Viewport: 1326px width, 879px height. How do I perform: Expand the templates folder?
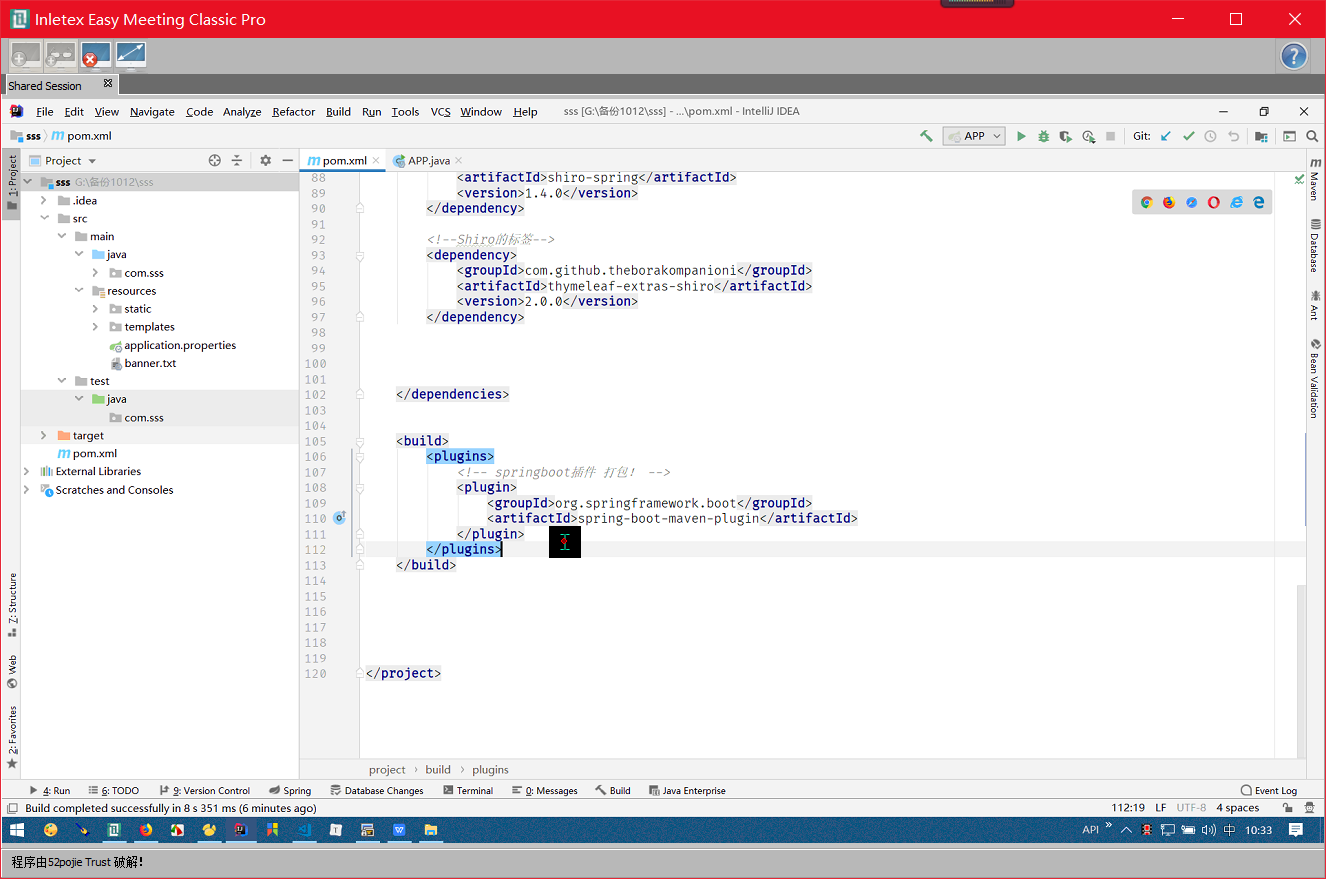tap(96, 327)
